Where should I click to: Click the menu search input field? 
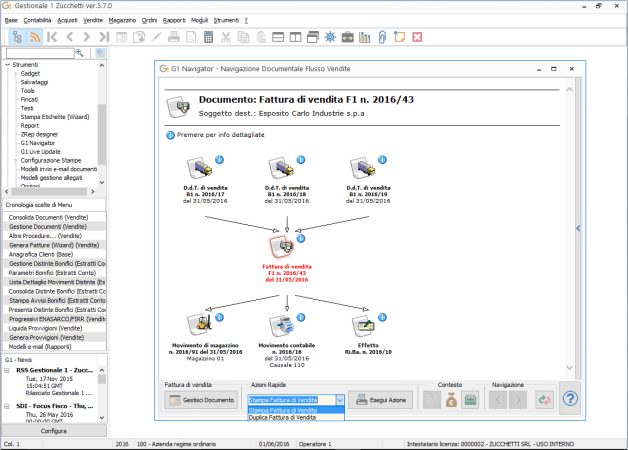coord(40,53)
